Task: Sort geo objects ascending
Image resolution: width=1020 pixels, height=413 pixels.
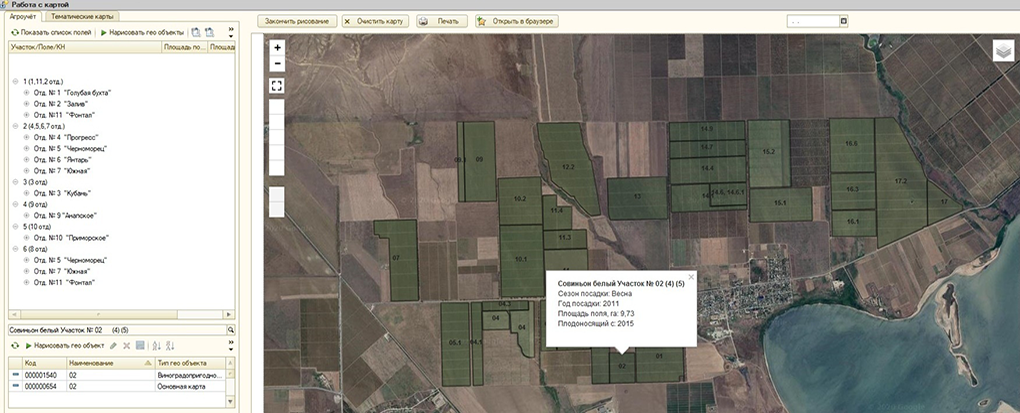Action: [x=155, y=345]
